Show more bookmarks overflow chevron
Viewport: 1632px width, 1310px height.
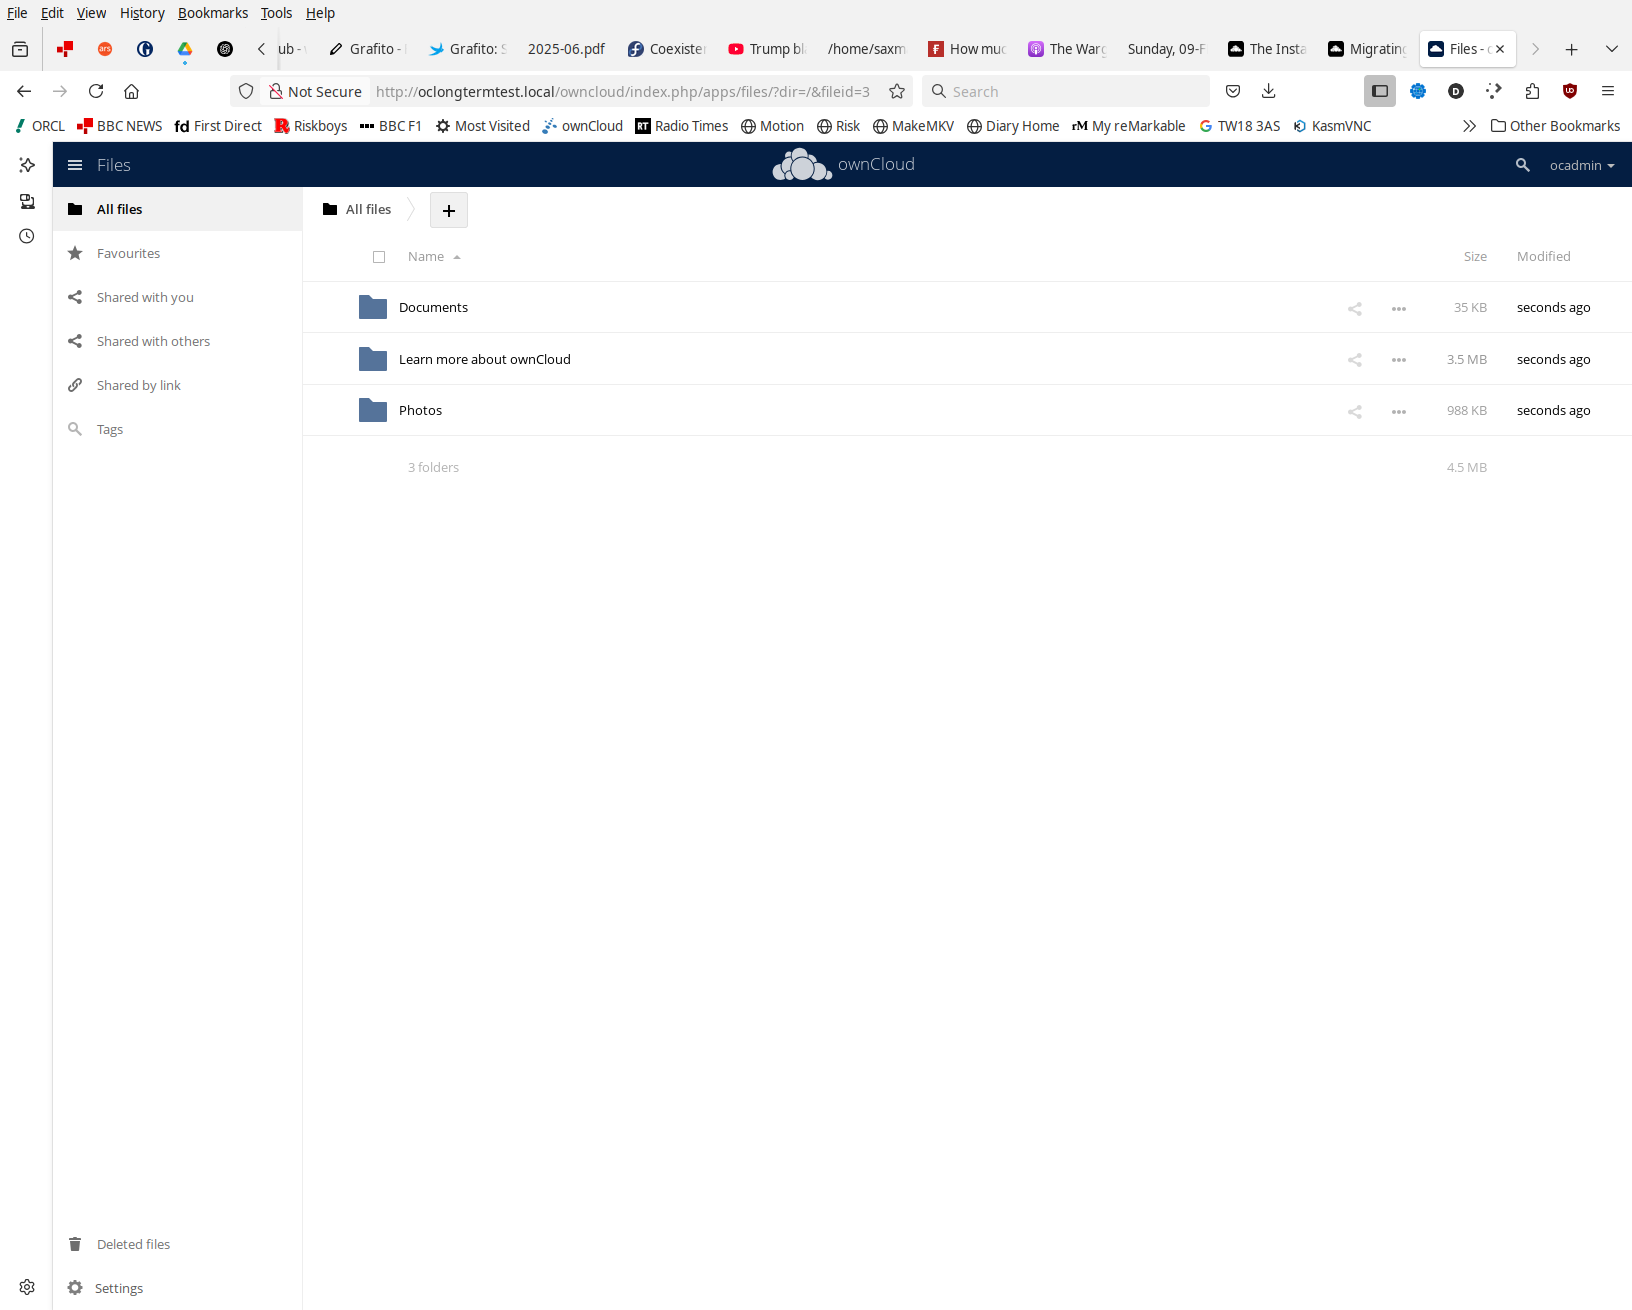point(1468,126)
